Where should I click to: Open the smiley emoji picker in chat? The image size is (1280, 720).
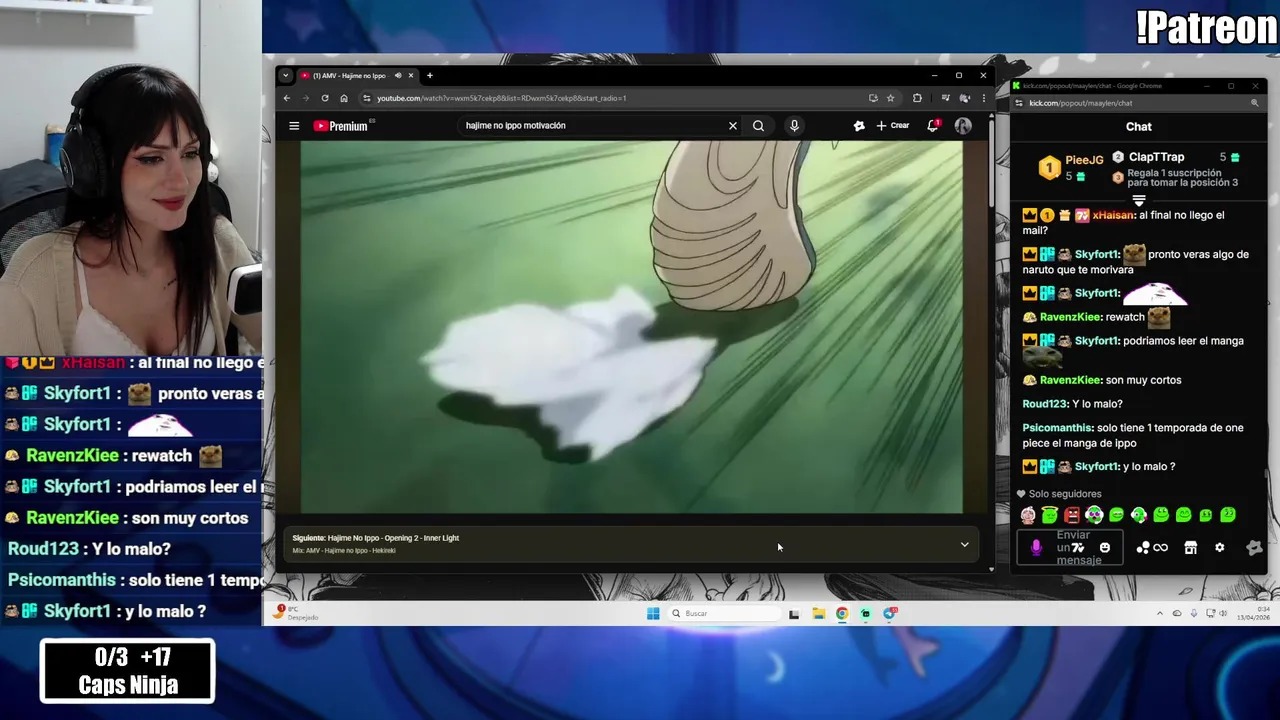[1105, 548]
